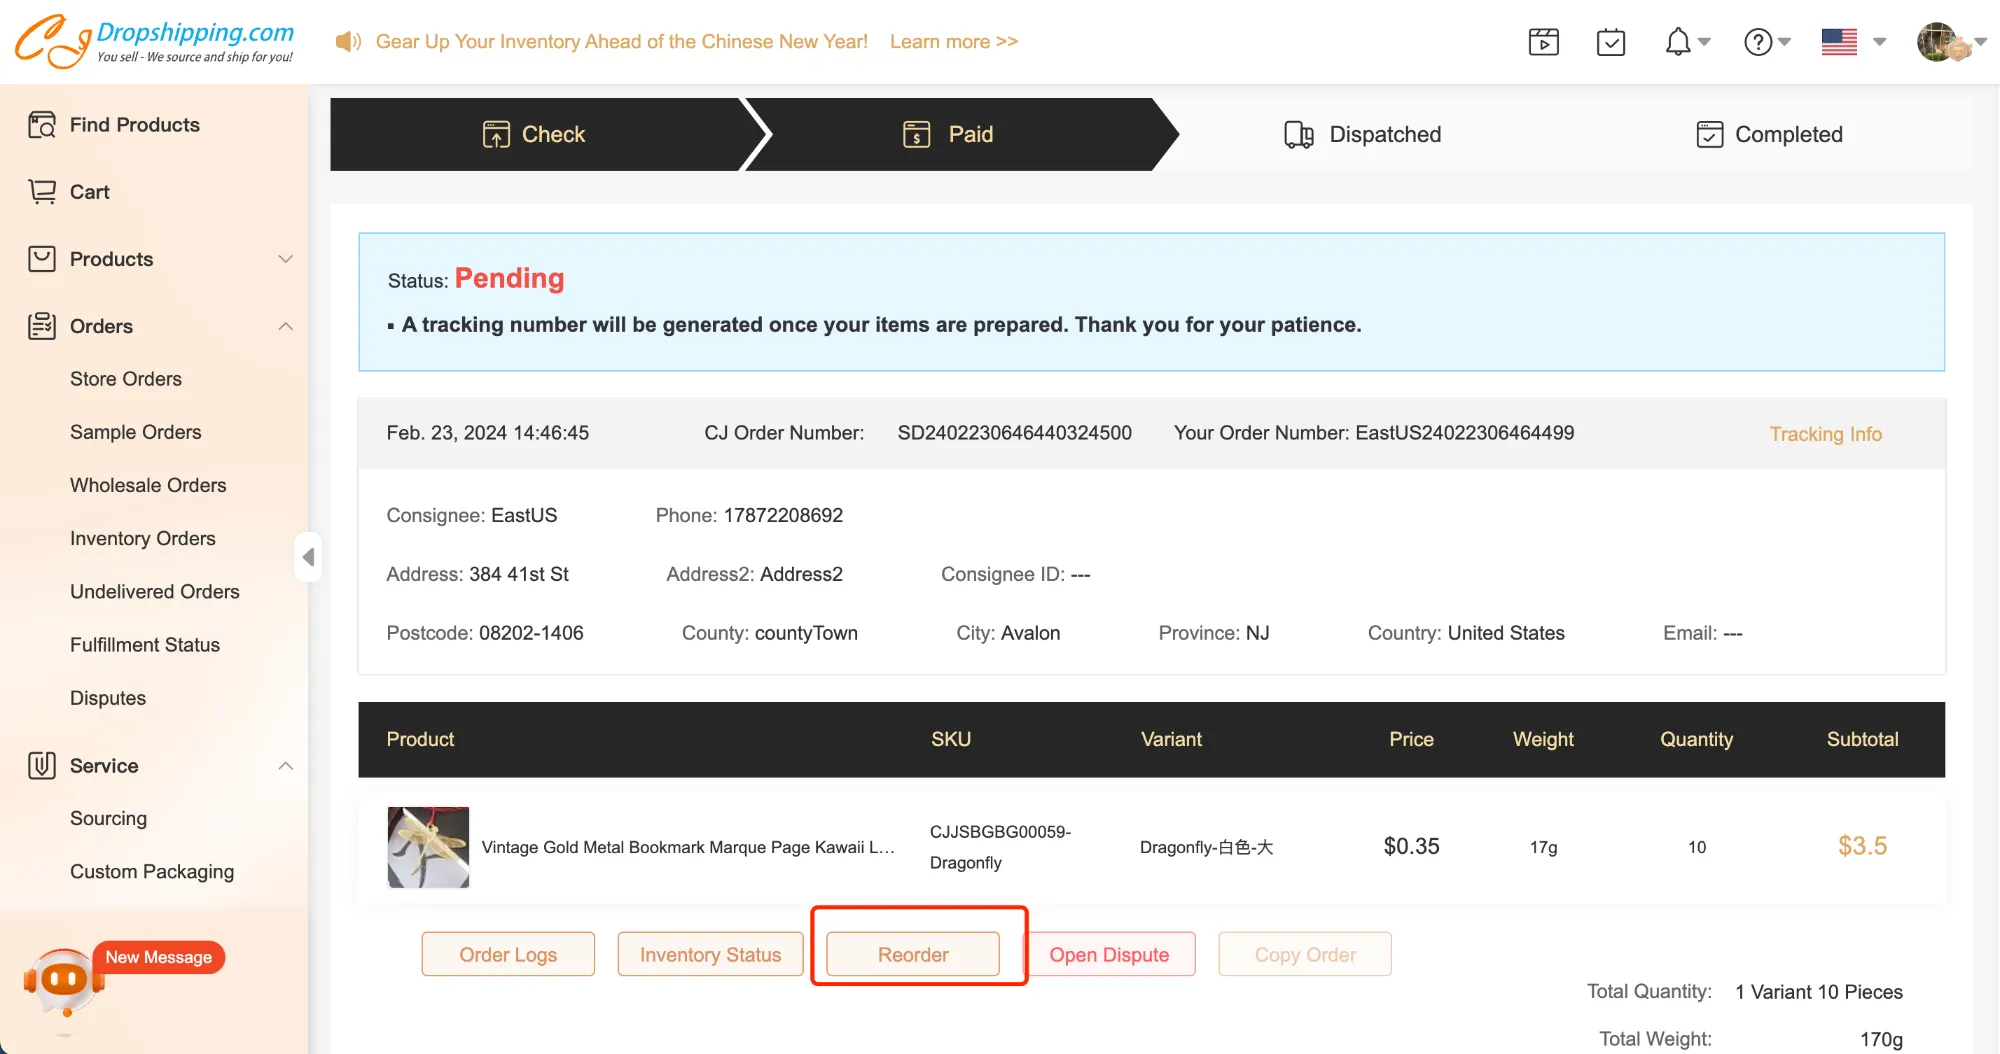Collapse the Service menu section

click(285, 766)
